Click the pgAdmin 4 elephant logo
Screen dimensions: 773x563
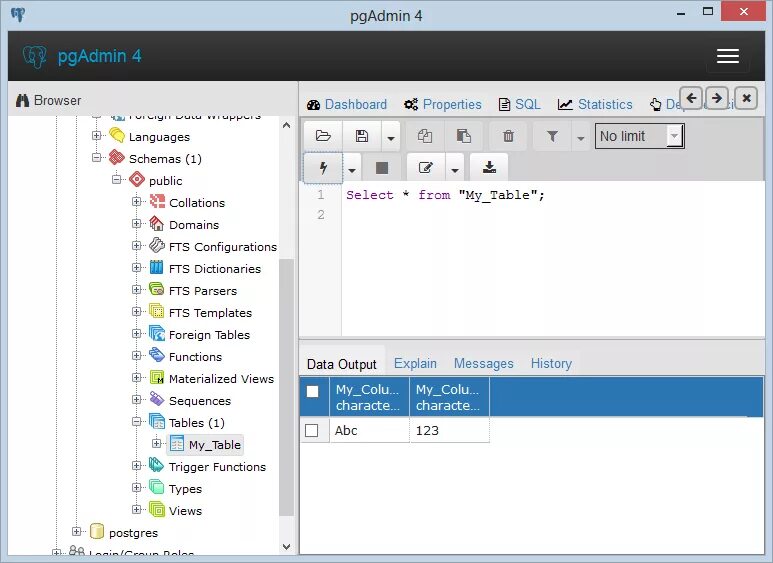tap(35, 56)
